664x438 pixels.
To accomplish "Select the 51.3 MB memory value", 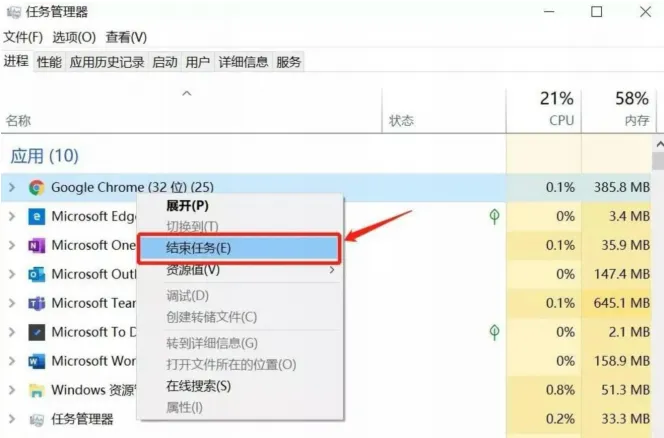I will pos(625,390).
